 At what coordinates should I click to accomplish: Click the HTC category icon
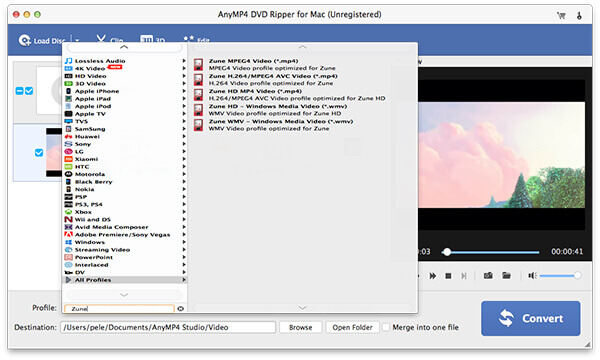[68, 167]
